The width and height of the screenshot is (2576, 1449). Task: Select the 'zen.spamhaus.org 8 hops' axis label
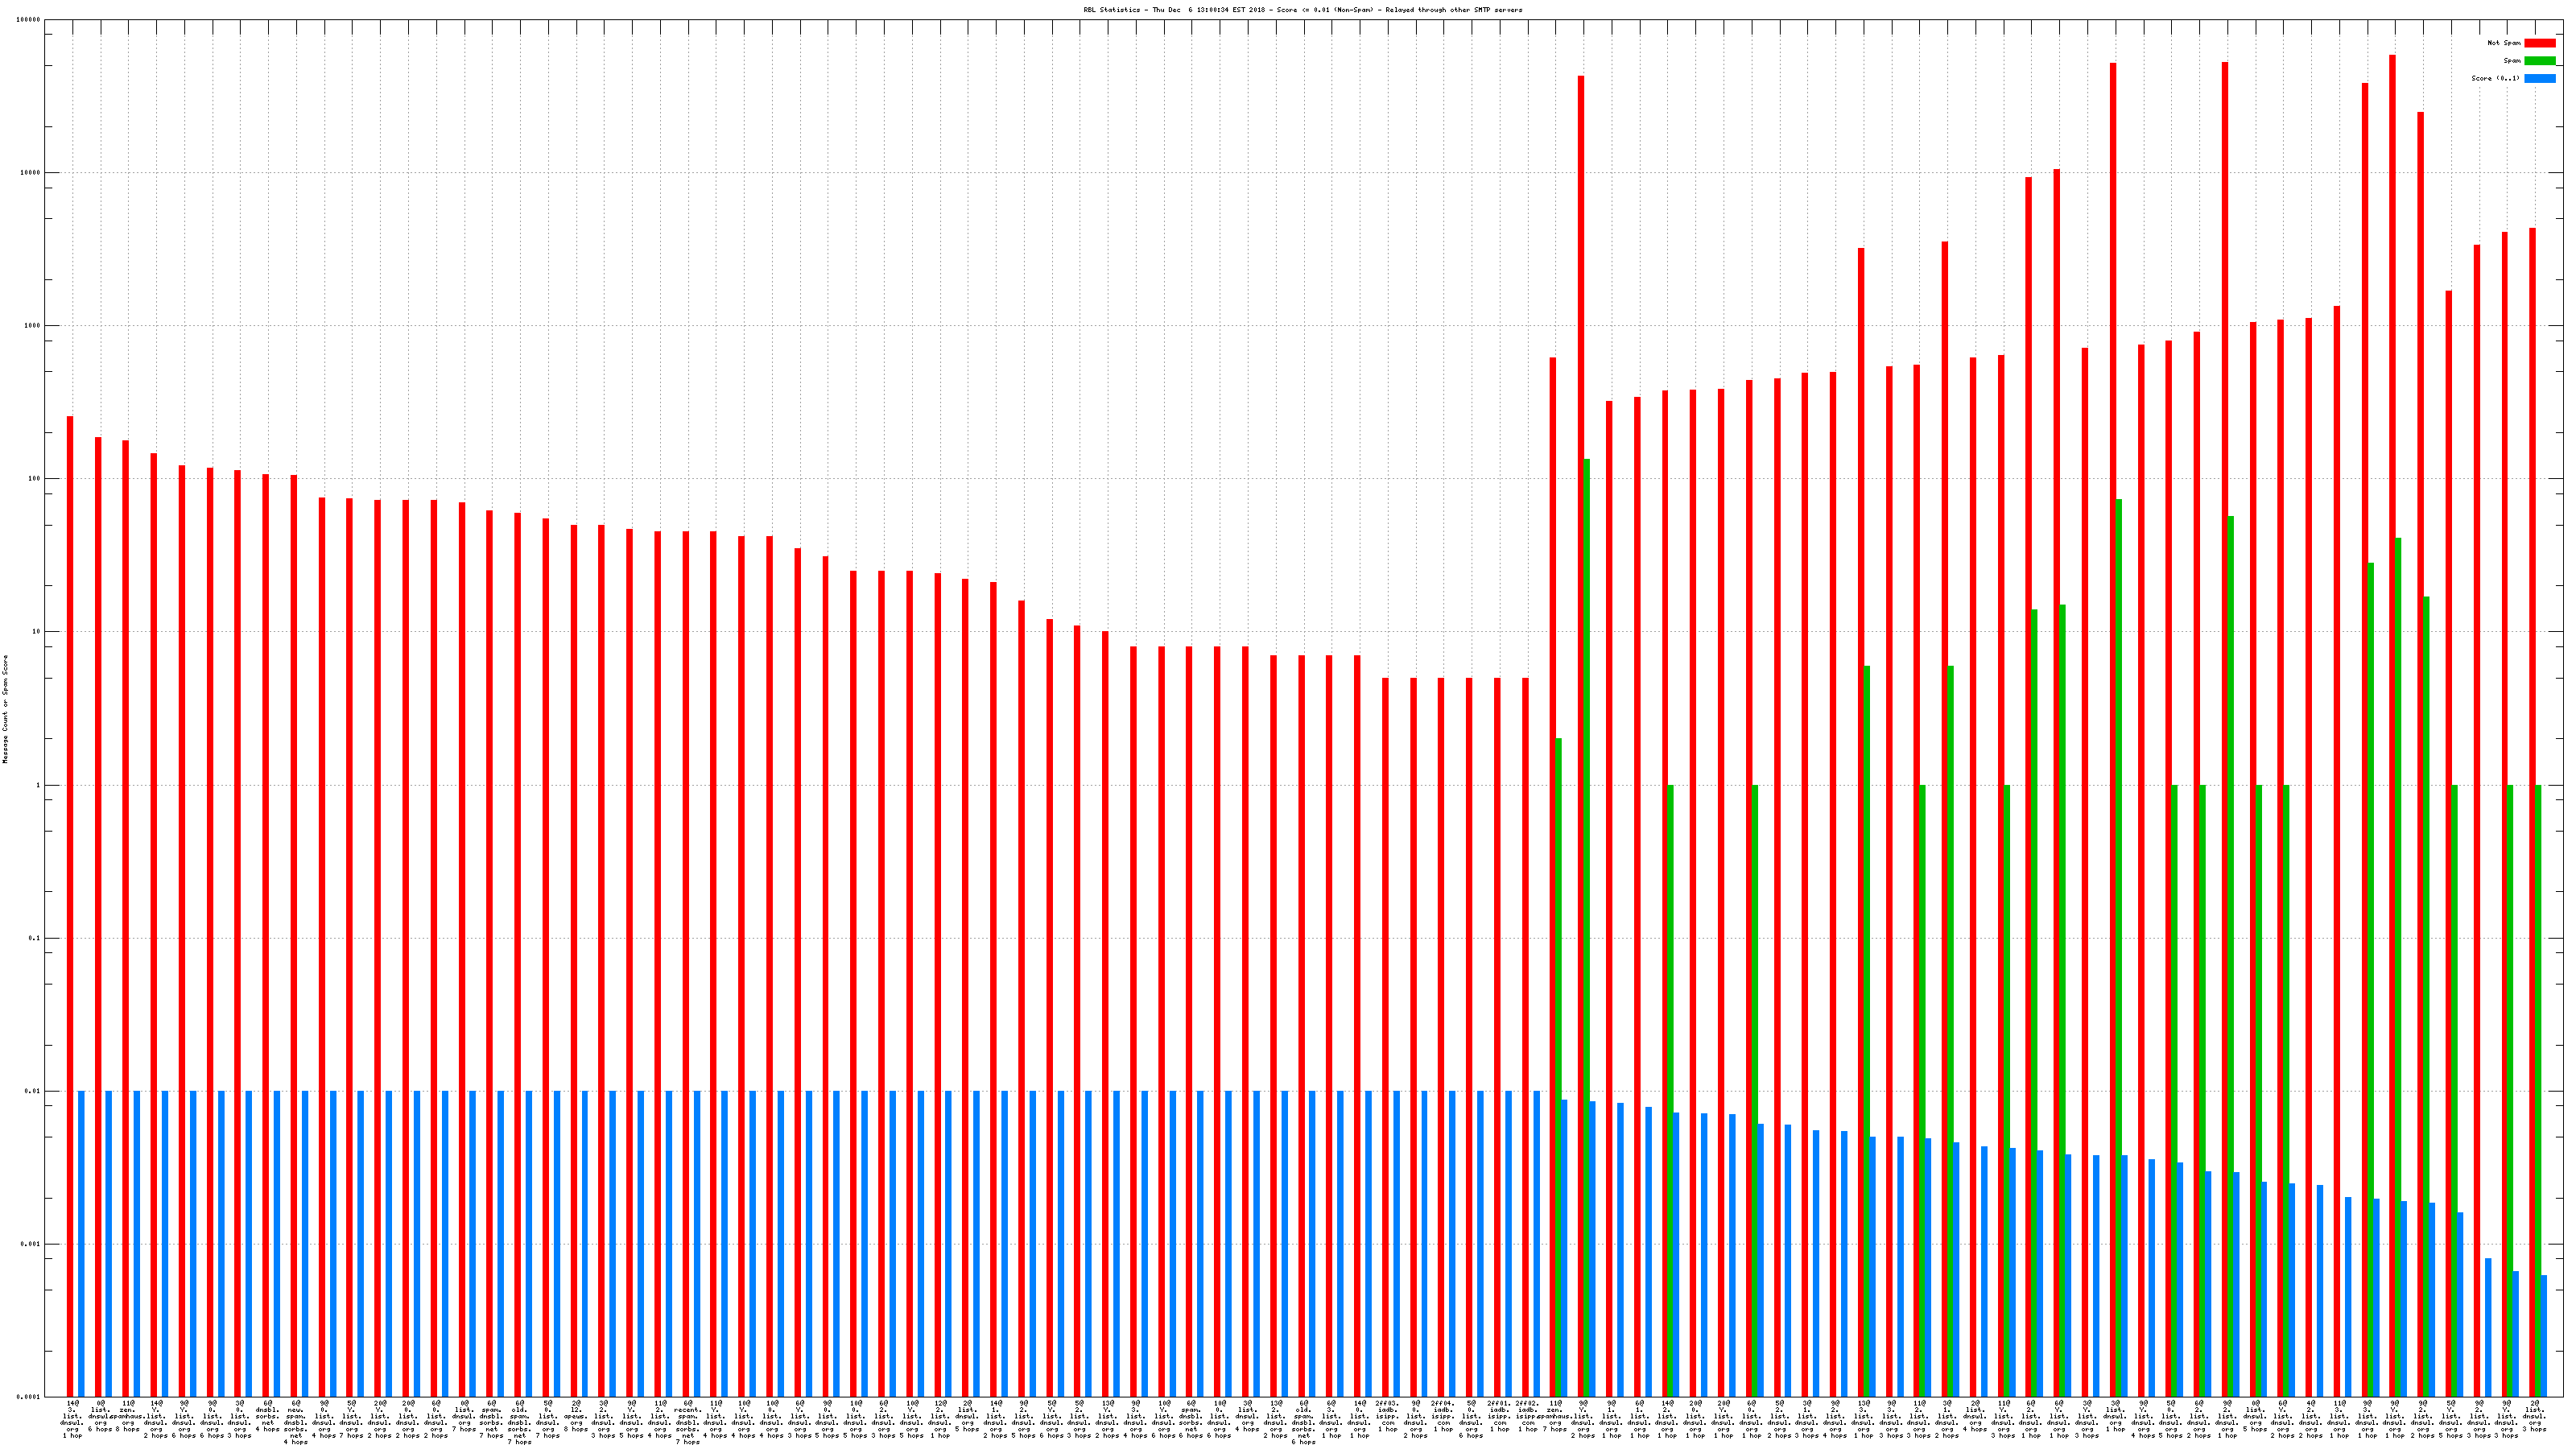point(128,1416)
